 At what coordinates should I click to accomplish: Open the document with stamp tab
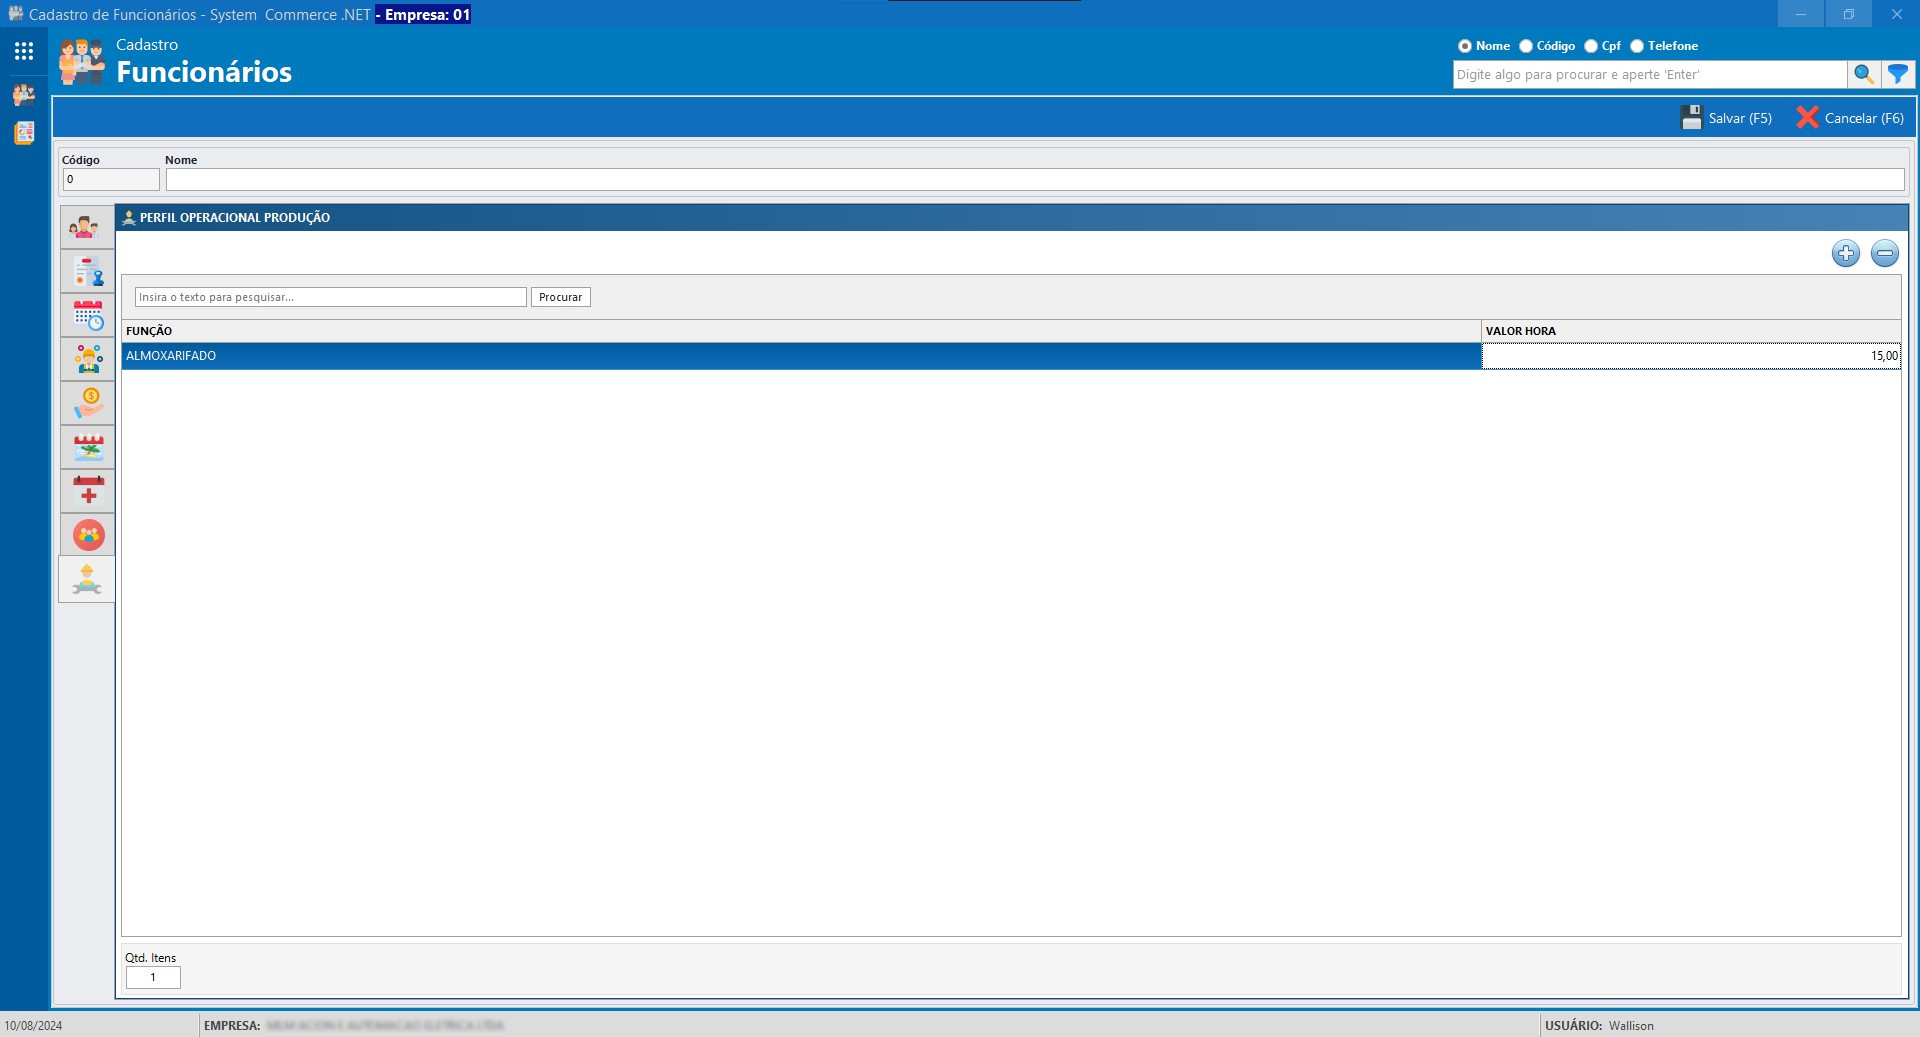pos(88,272)
